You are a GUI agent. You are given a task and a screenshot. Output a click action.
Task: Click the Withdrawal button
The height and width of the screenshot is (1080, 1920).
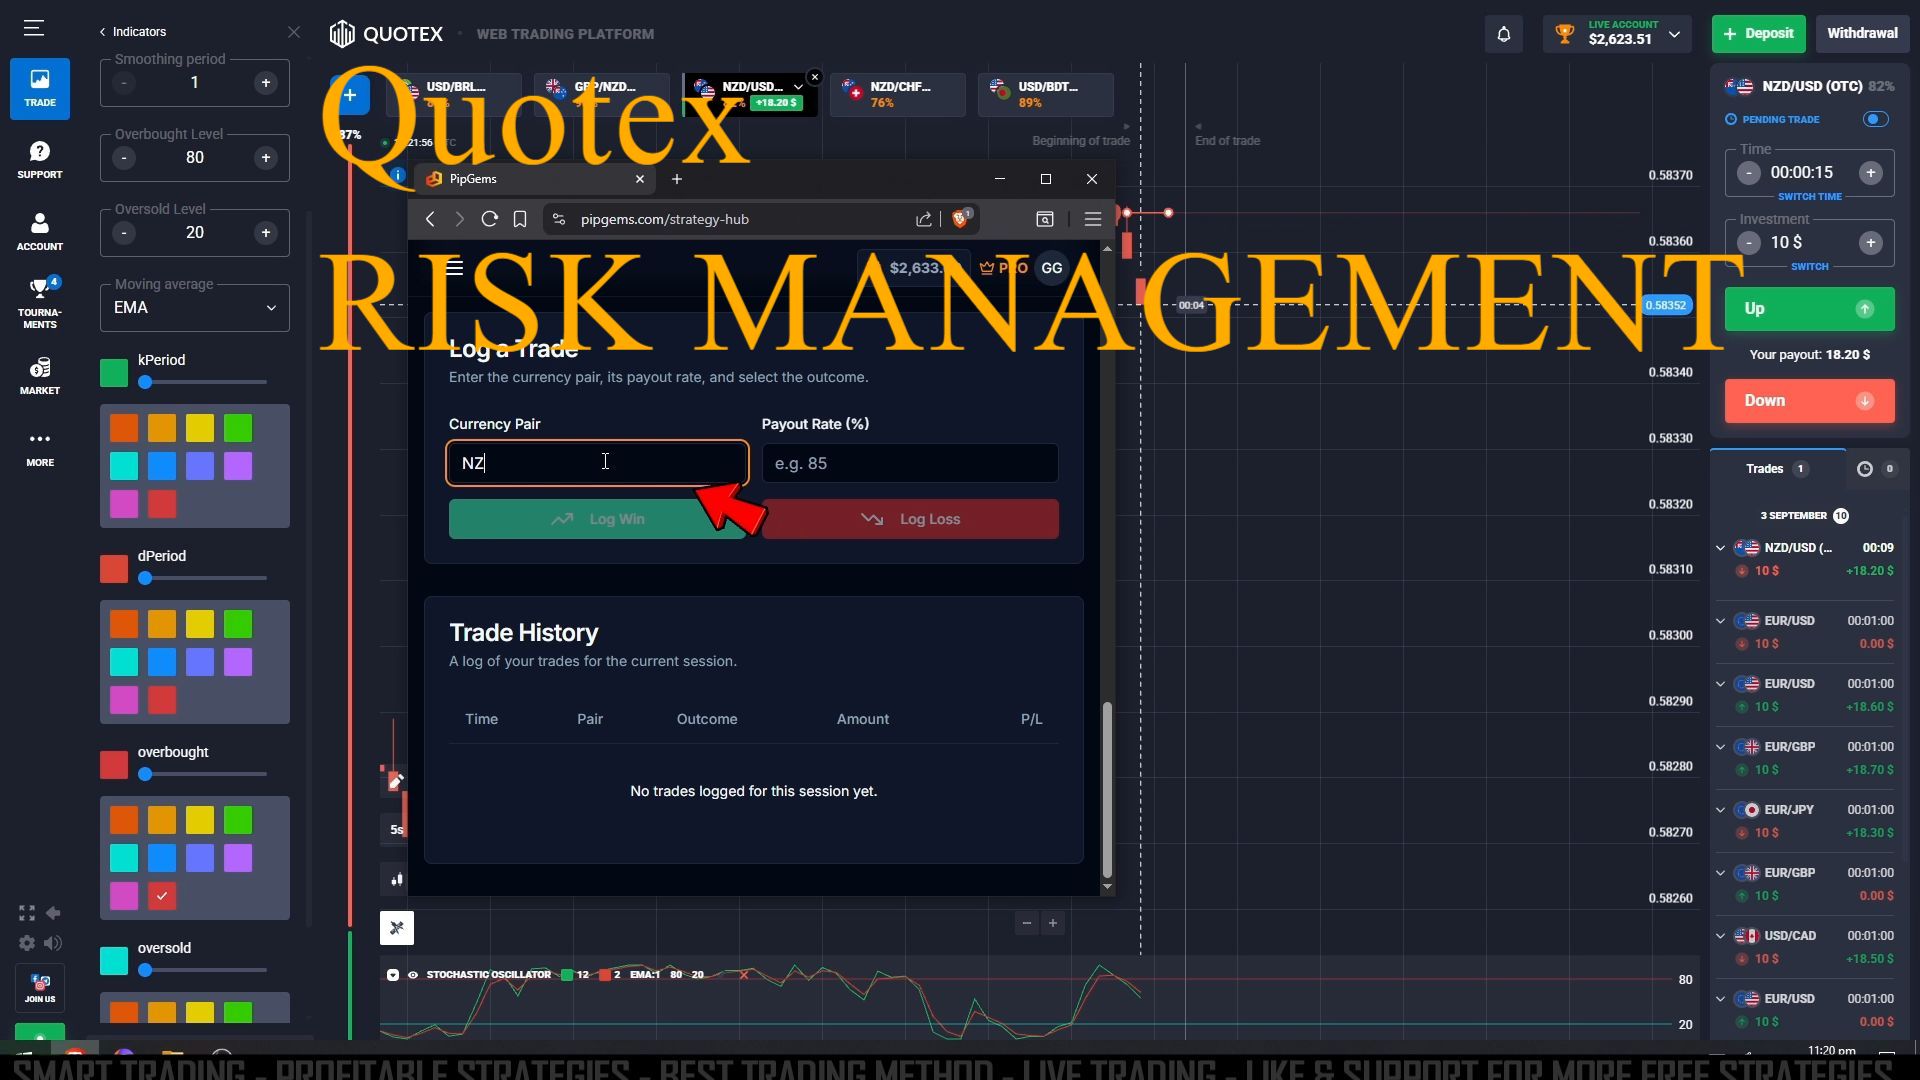point(1862,34)
